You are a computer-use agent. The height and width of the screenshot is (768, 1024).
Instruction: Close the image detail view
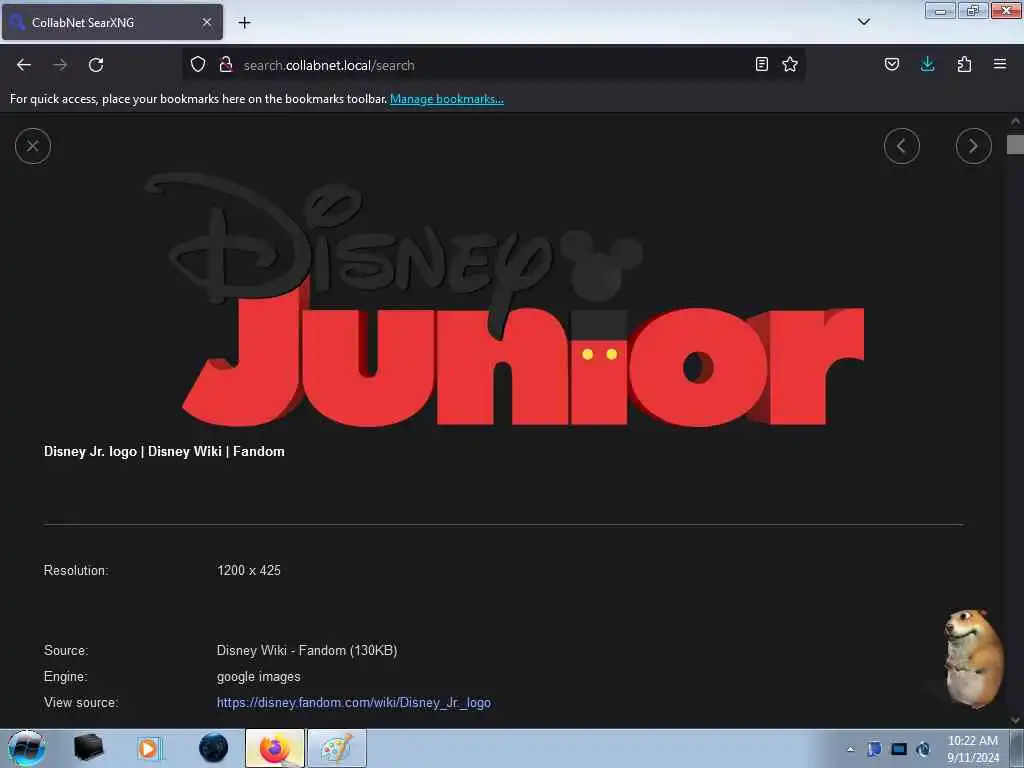(x=33, y=146)
